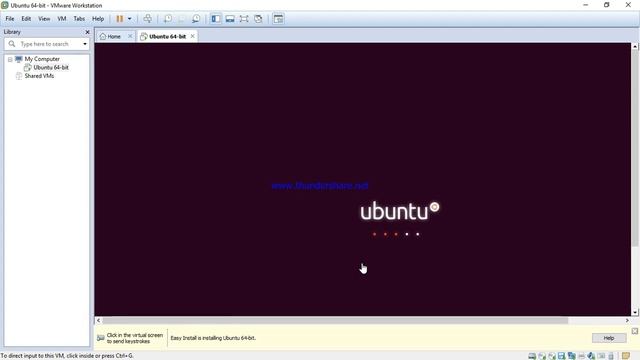Click the Library panel title
This screenshot has height=360, width=640.
point(12,32)
